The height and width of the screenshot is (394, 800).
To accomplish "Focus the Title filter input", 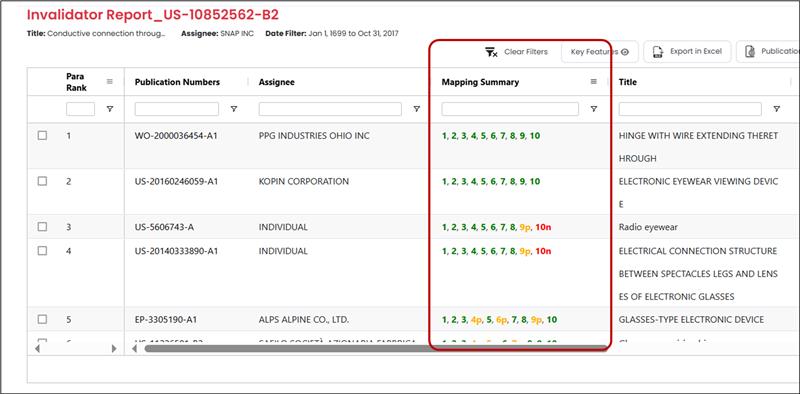I will click(x=690, y=109).
